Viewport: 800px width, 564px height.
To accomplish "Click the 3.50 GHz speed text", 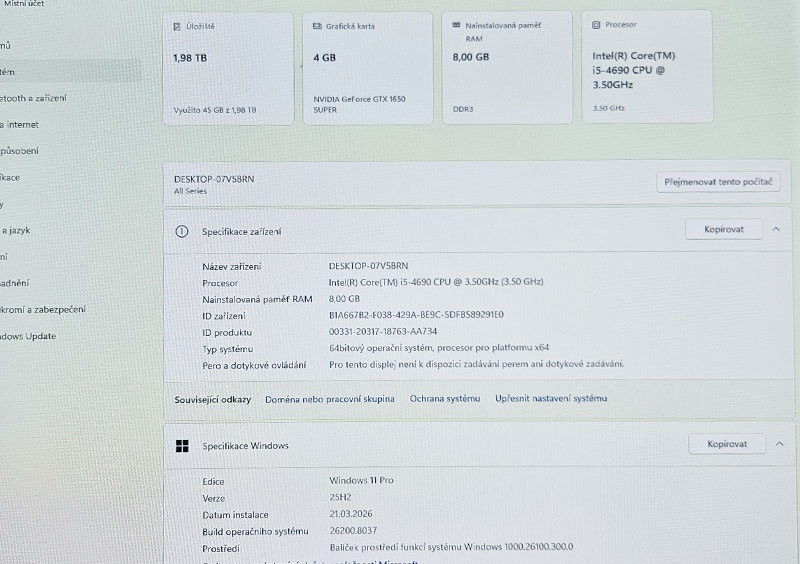I will click(x=609, y=108).
